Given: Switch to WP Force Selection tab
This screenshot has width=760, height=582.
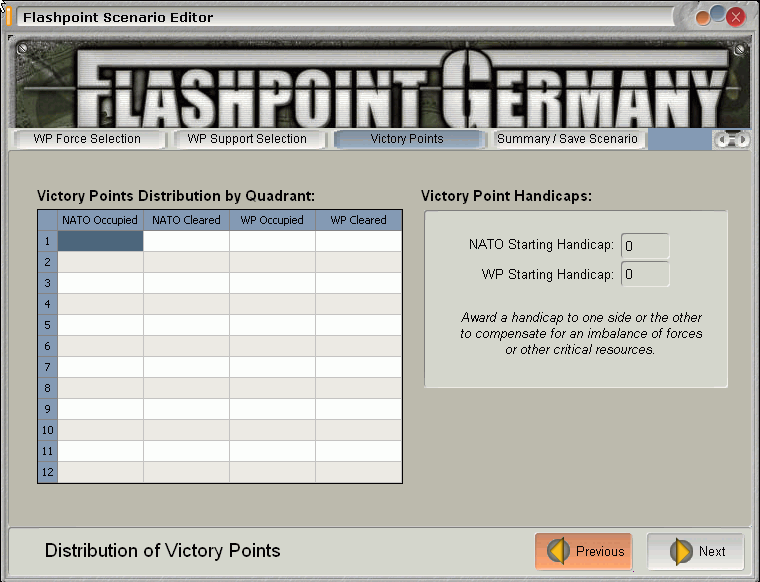Looking at the screenshot, I should 88,139.
